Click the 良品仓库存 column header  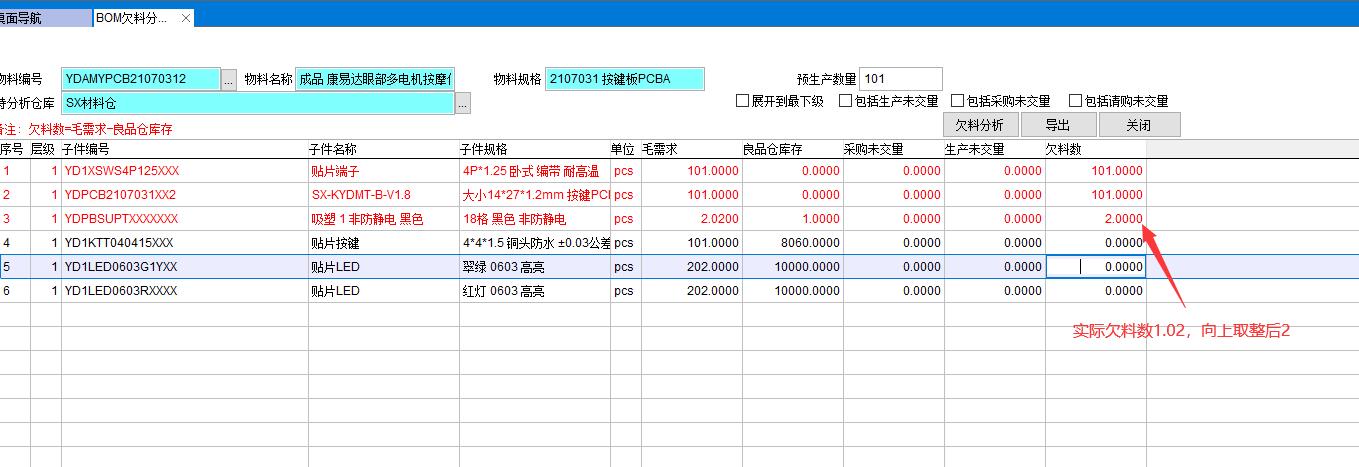(790, 149)
